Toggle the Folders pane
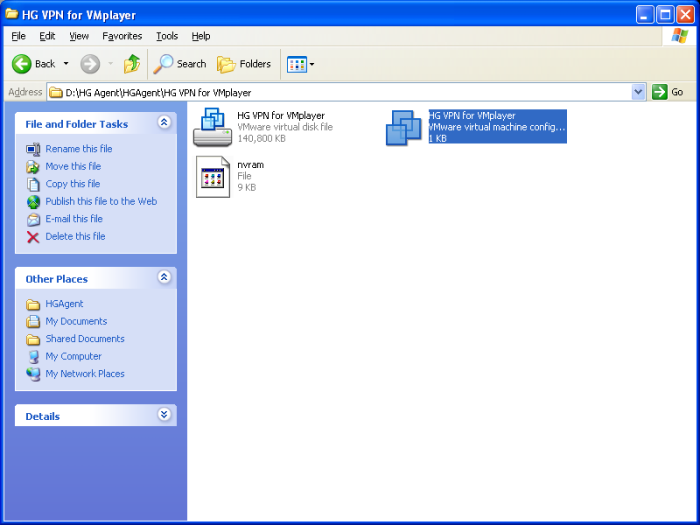The image size is (700, 525). tap(244, 64)
